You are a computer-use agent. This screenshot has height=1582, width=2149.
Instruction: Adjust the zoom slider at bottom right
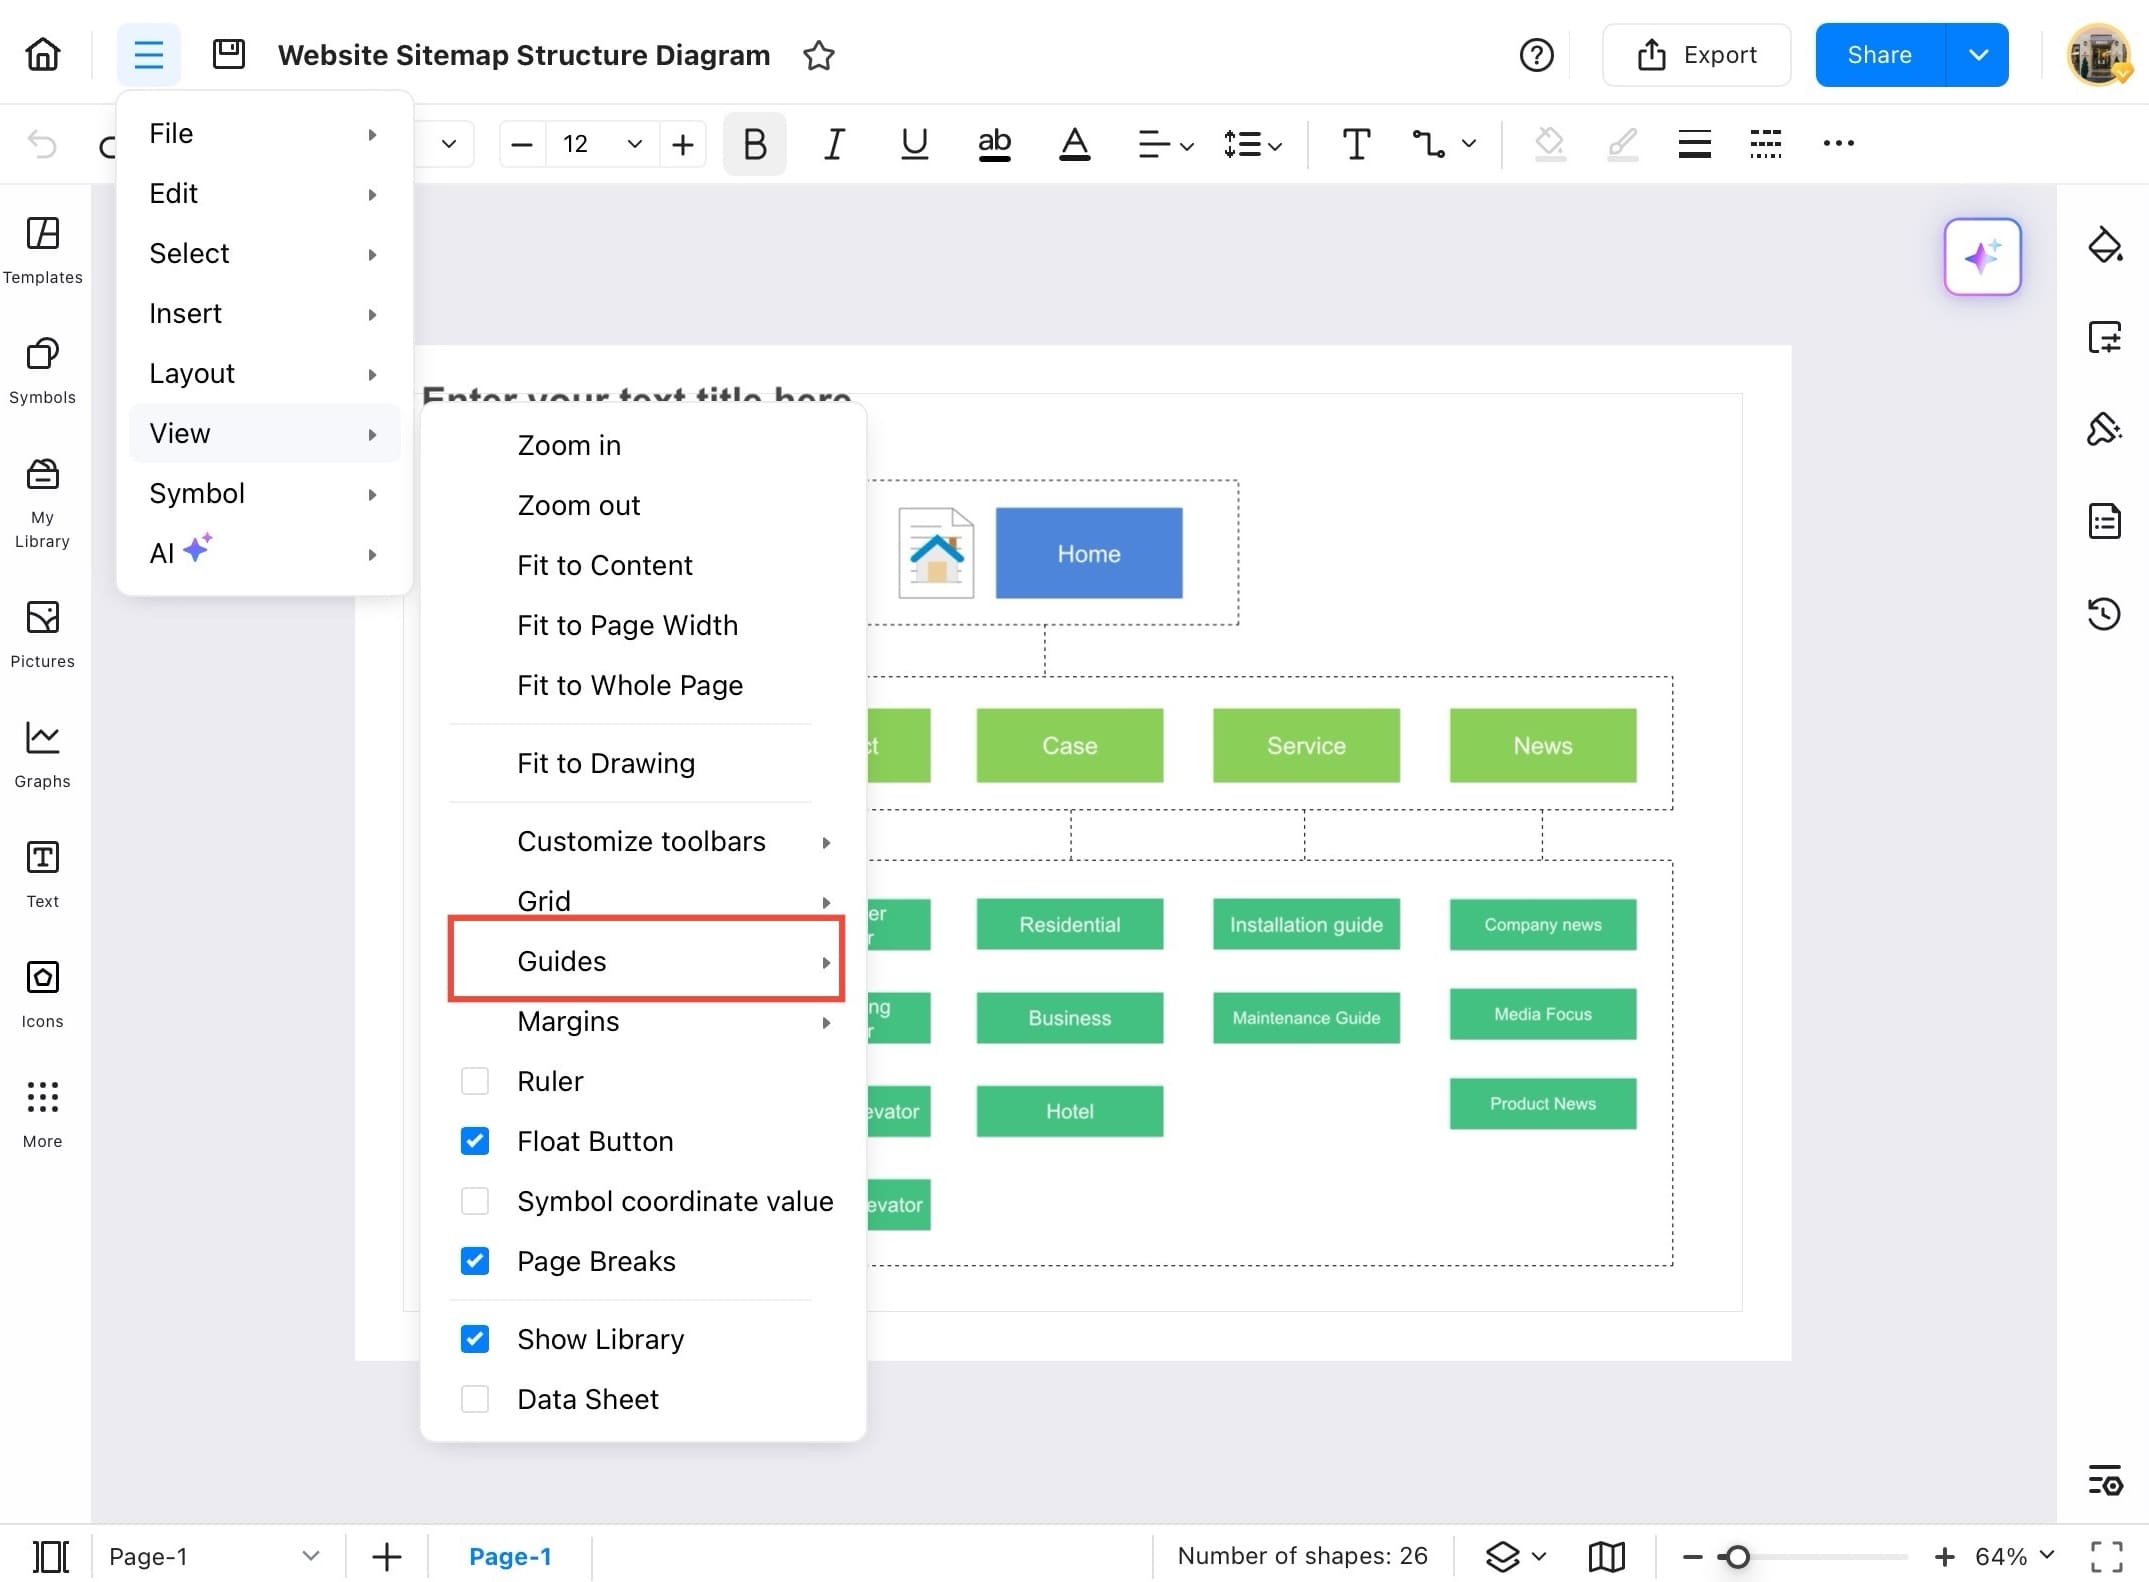(1738, 1556)
